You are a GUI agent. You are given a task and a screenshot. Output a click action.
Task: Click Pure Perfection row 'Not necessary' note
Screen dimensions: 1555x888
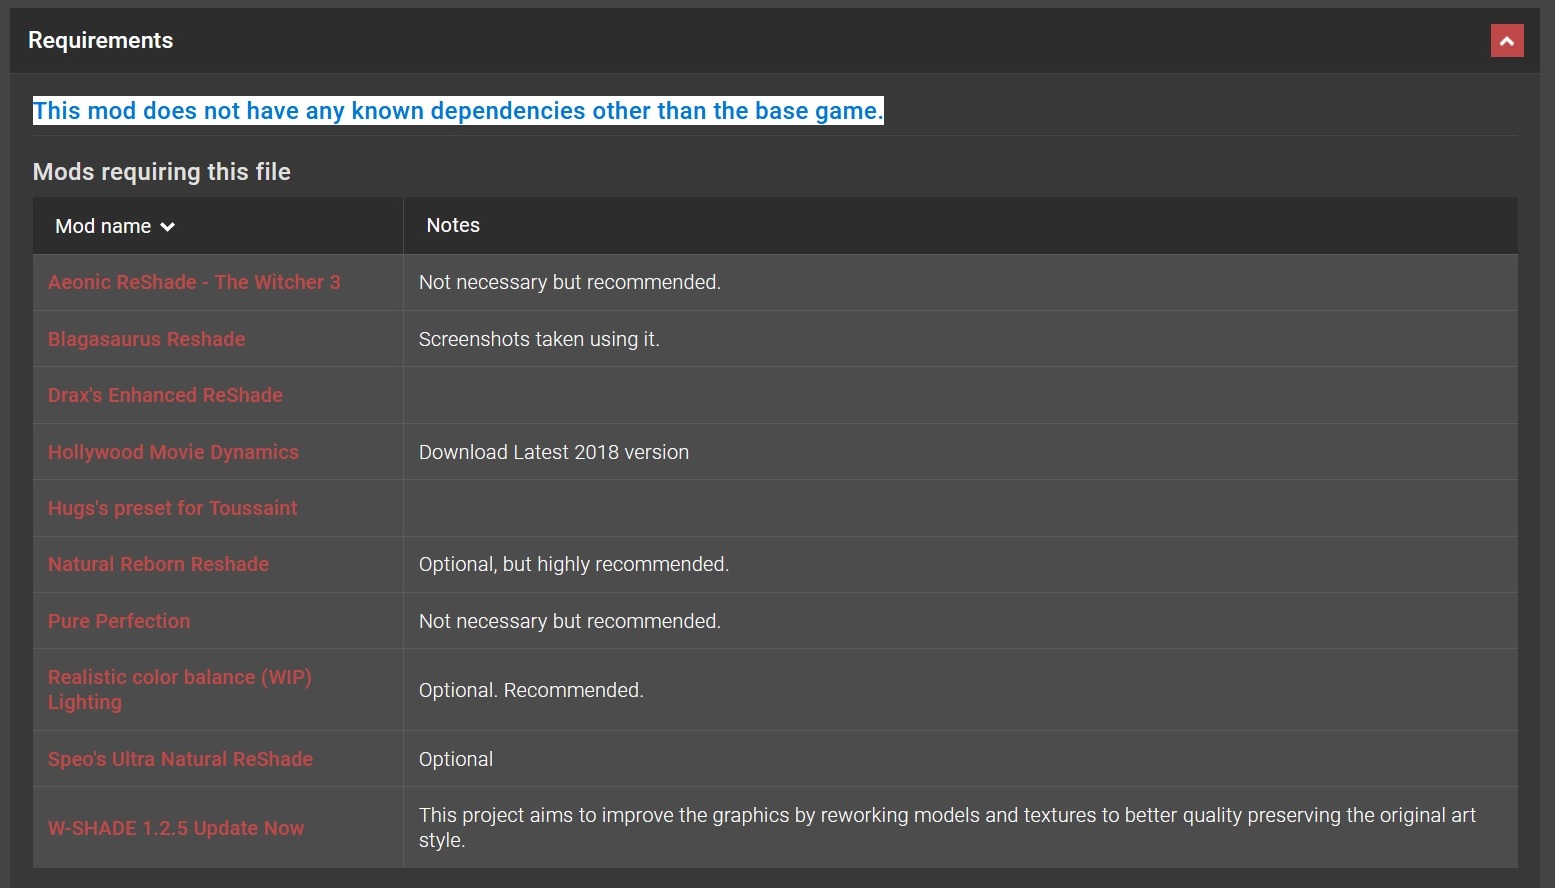tap(570, 621)
